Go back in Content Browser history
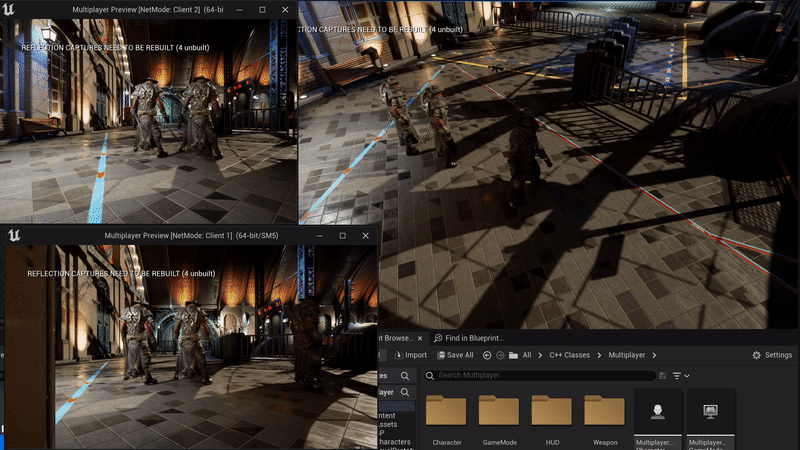This screenshot has width=800, height=450. (487, 355)
